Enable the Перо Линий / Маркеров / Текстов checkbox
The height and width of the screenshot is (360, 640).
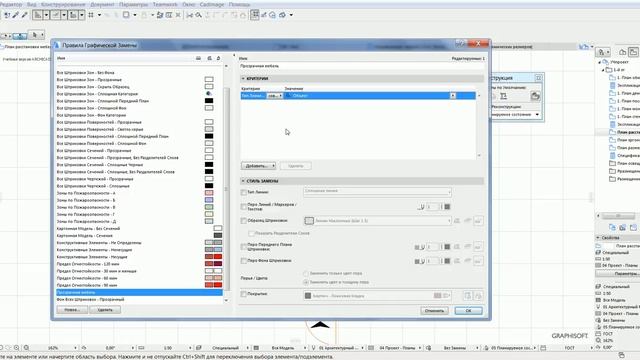243,207
